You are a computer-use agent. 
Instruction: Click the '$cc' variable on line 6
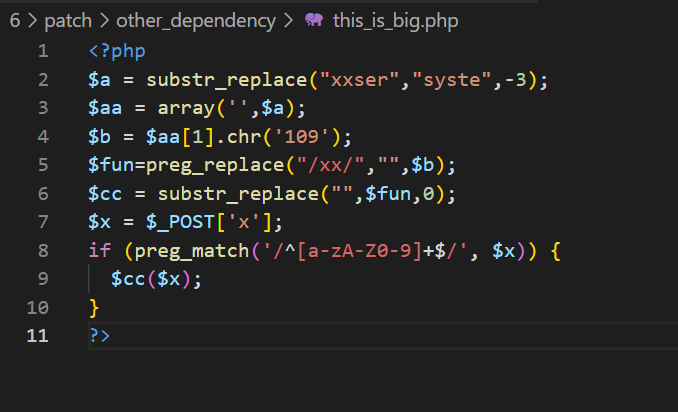[x=105, y=194]
